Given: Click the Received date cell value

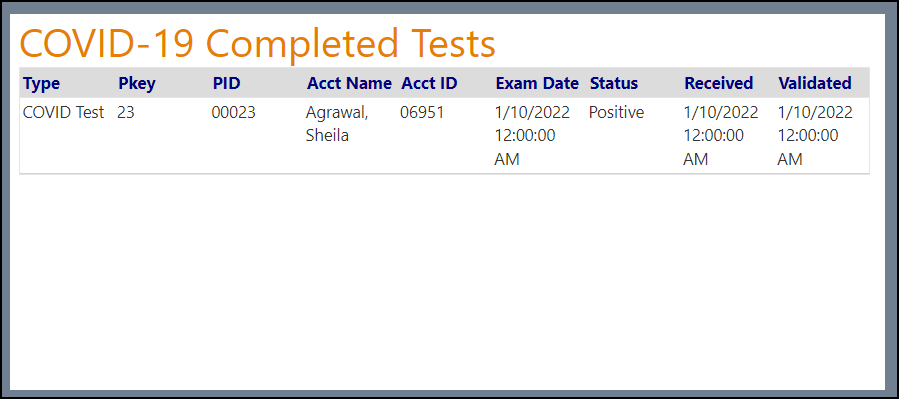Looking at the screenshot, I should pos(721,136).
